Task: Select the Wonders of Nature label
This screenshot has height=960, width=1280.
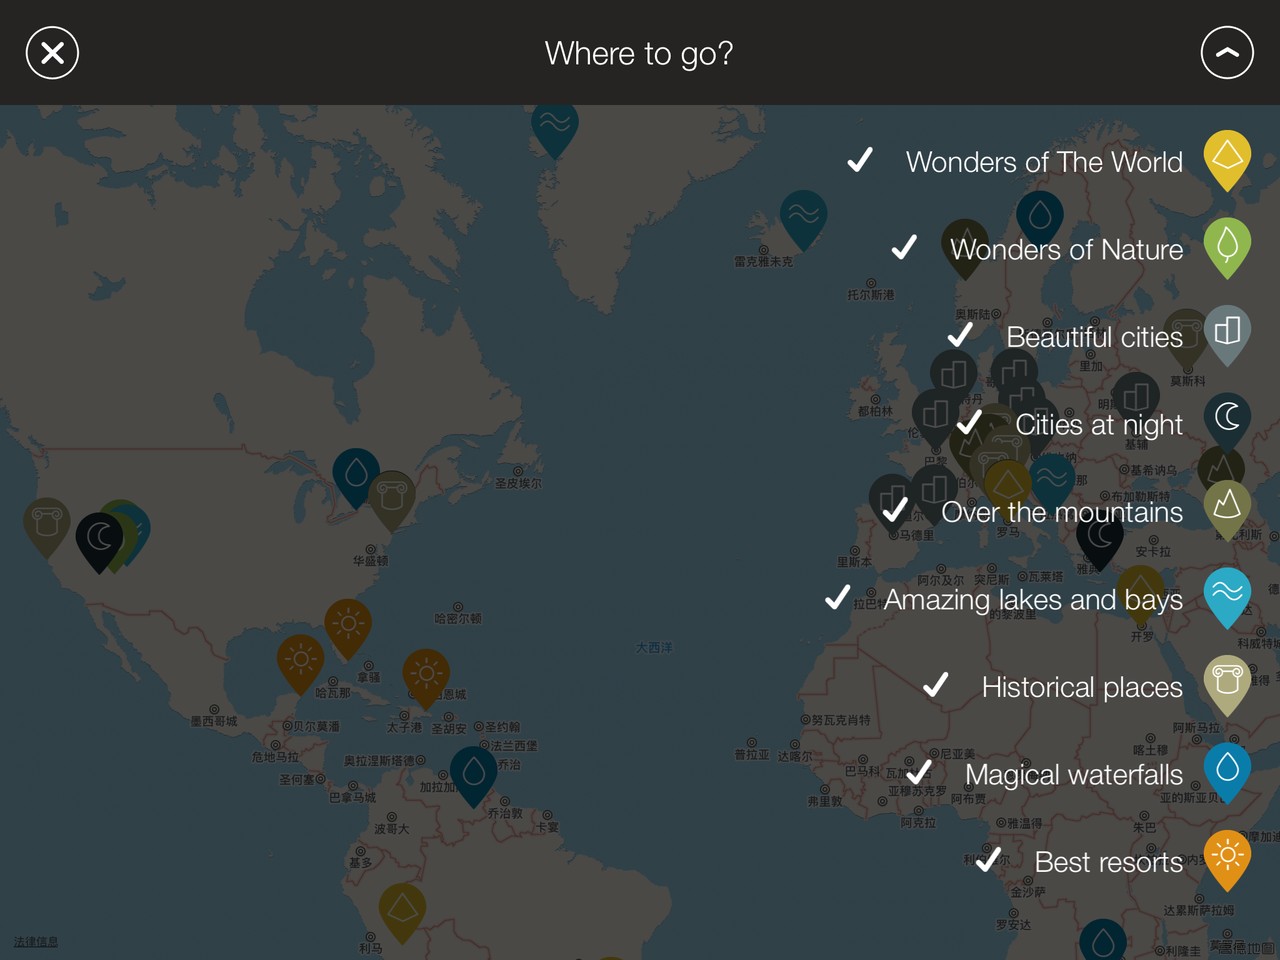Action: click(1066, 249)
